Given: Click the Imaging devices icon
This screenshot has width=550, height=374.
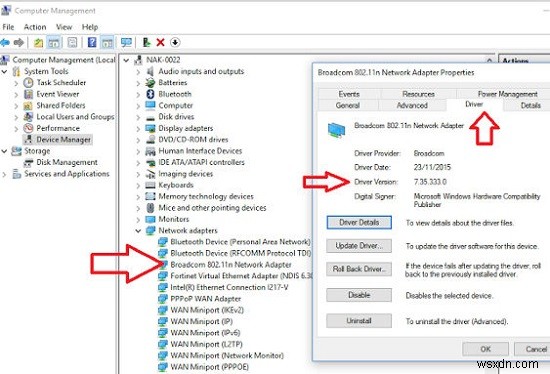Looking at the screenshot, I should 150,174.
